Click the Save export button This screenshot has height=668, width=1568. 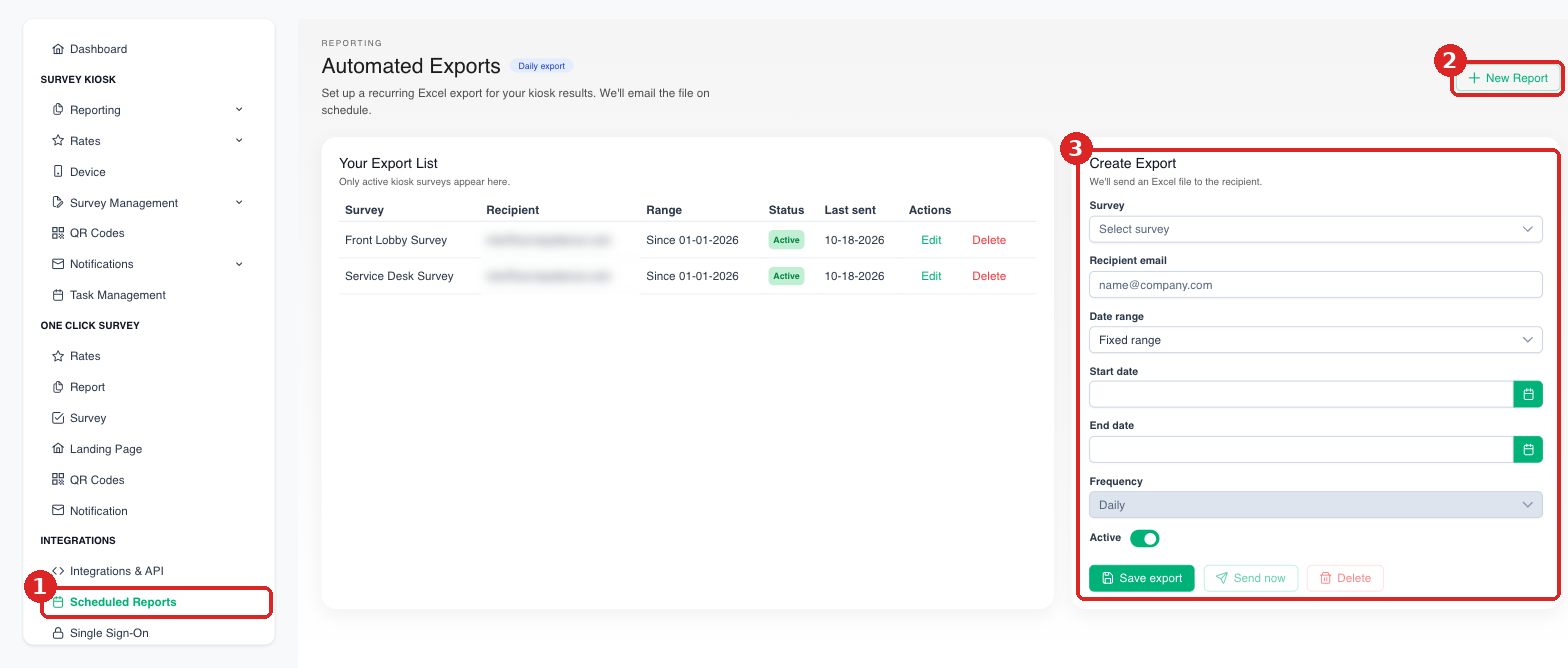point(1141,578)
